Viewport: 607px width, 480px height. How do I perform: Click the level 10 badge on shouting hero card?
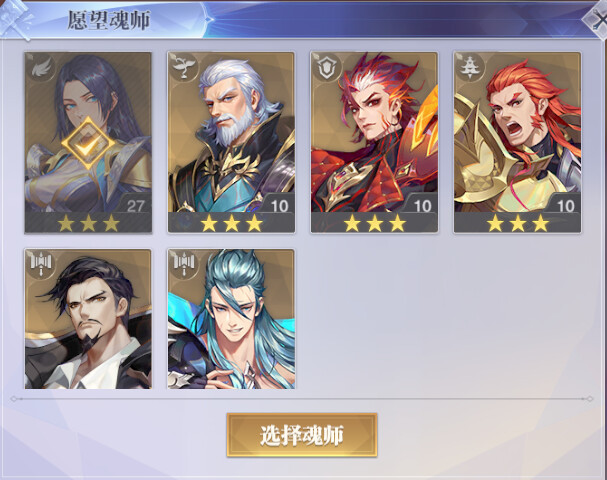[x=564, y=205]
